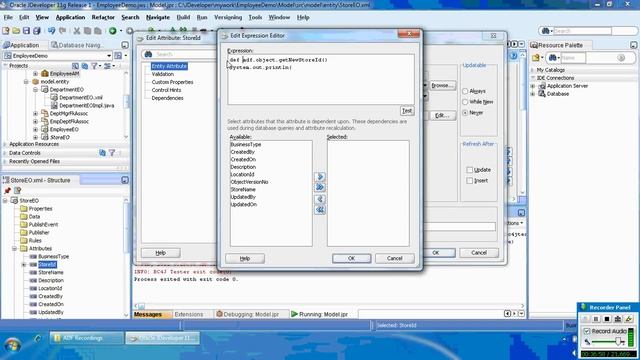Collapse the Attributes folder in Structure
This screenshot has width=640, height=360.
pyautogui.click(x=14, y=249)
